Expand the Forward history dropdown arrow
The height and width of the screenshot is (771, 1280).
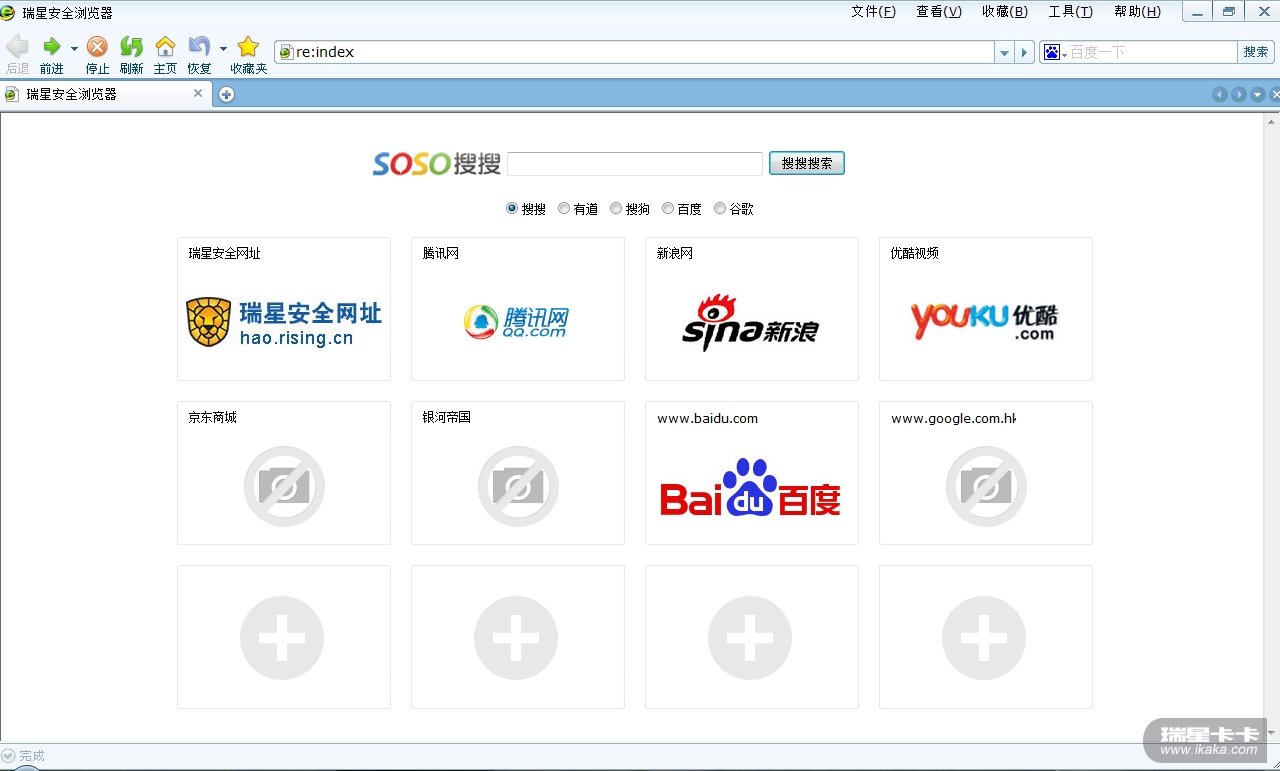(x=74, y=48)
